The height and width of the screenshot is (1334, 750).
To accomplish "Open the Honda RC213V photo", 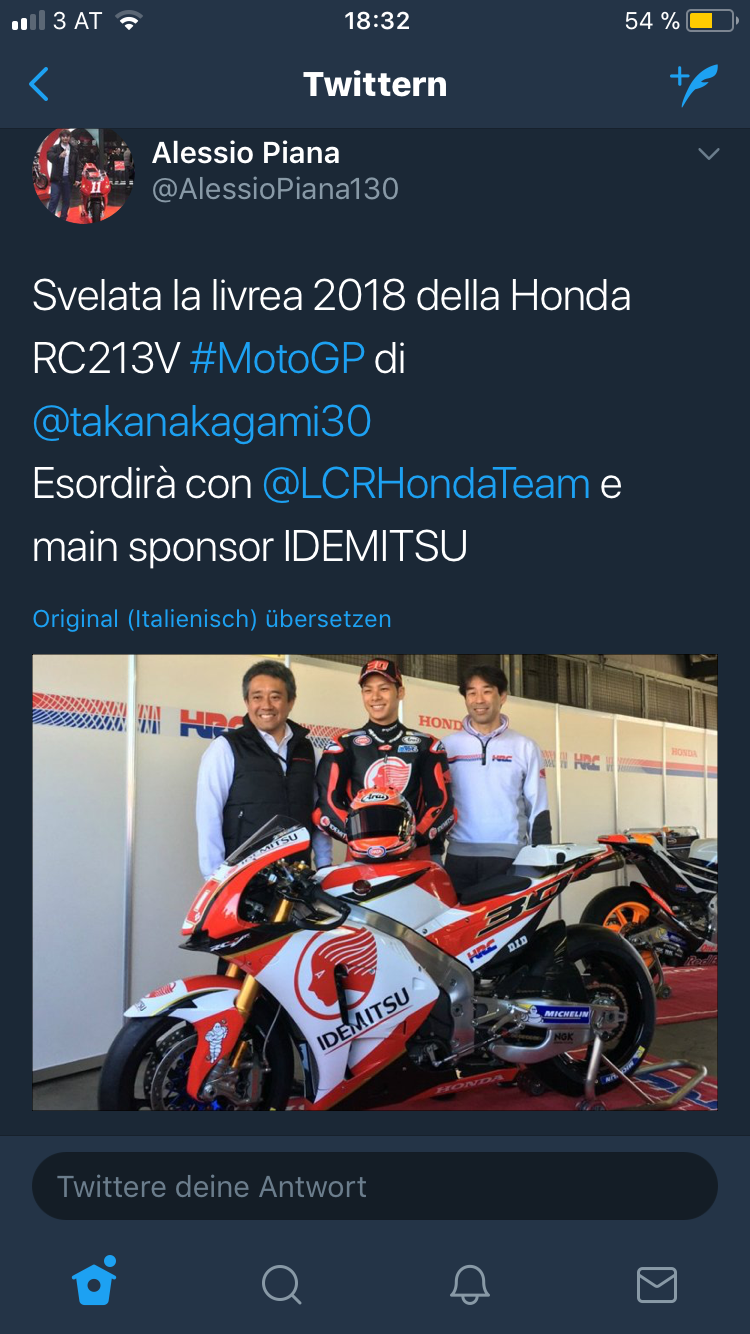I will tap(375, 882).
